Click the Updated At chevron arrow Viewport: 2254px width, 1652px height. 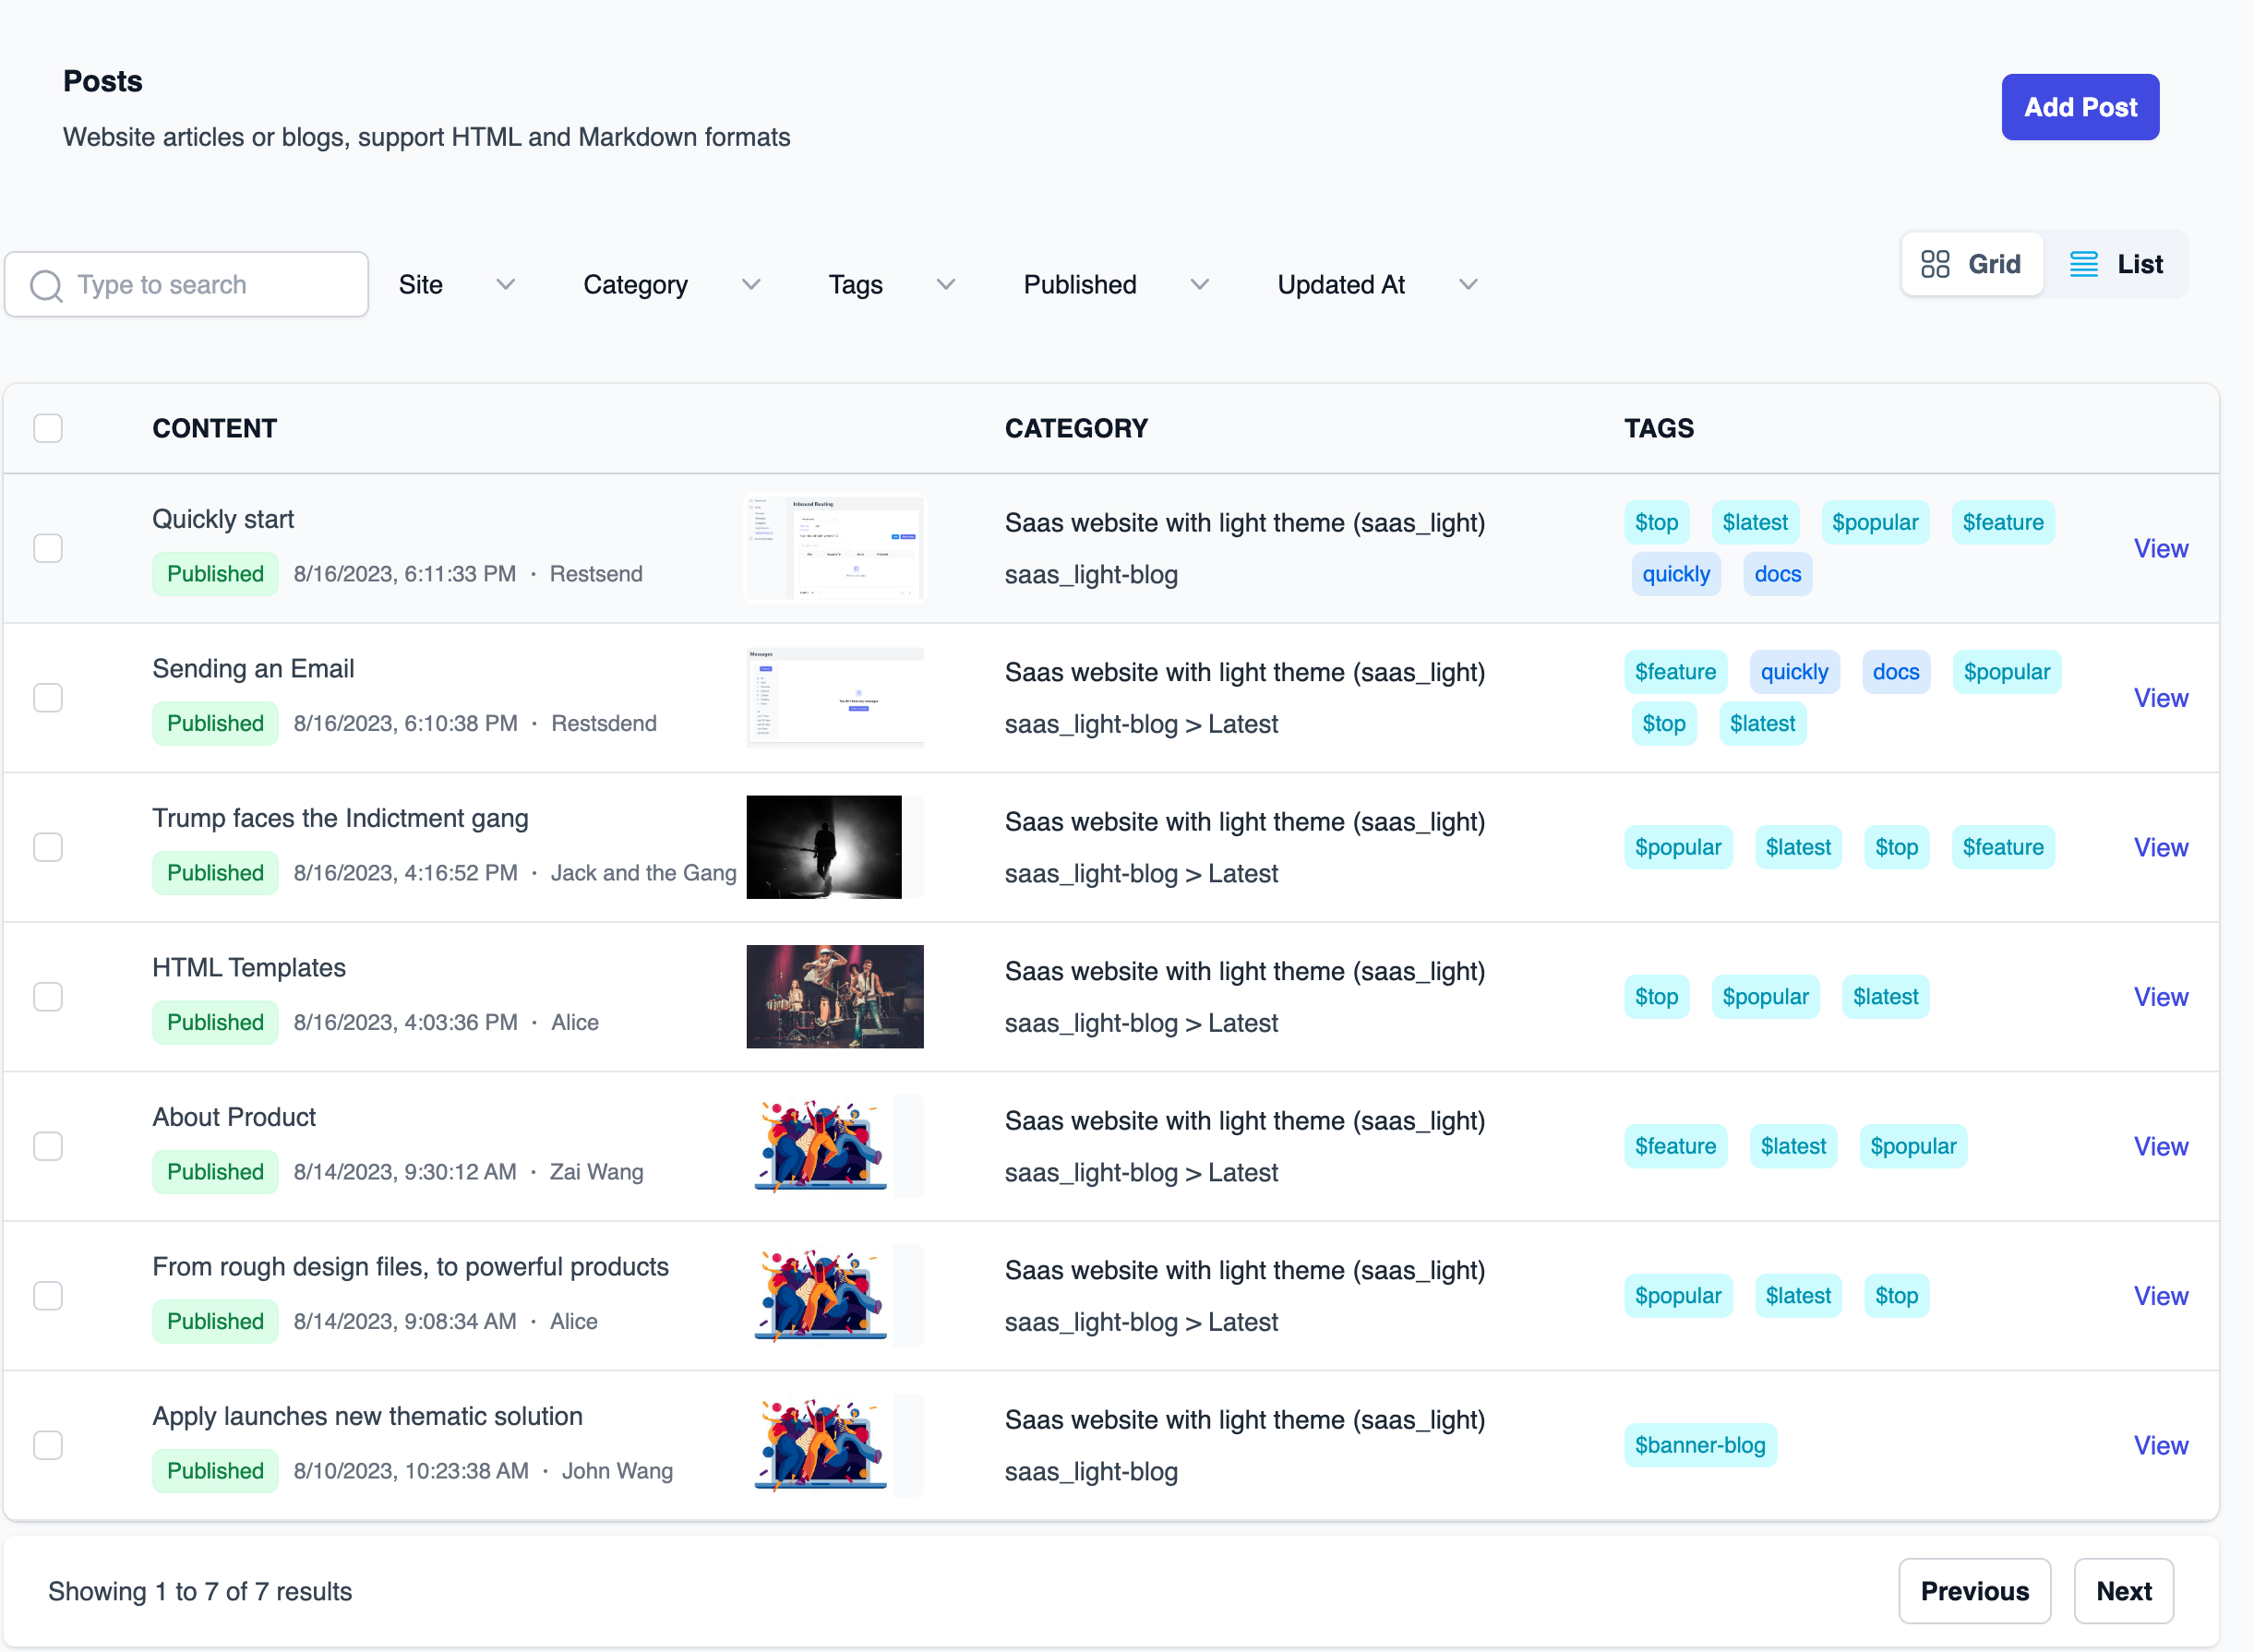1468,285
